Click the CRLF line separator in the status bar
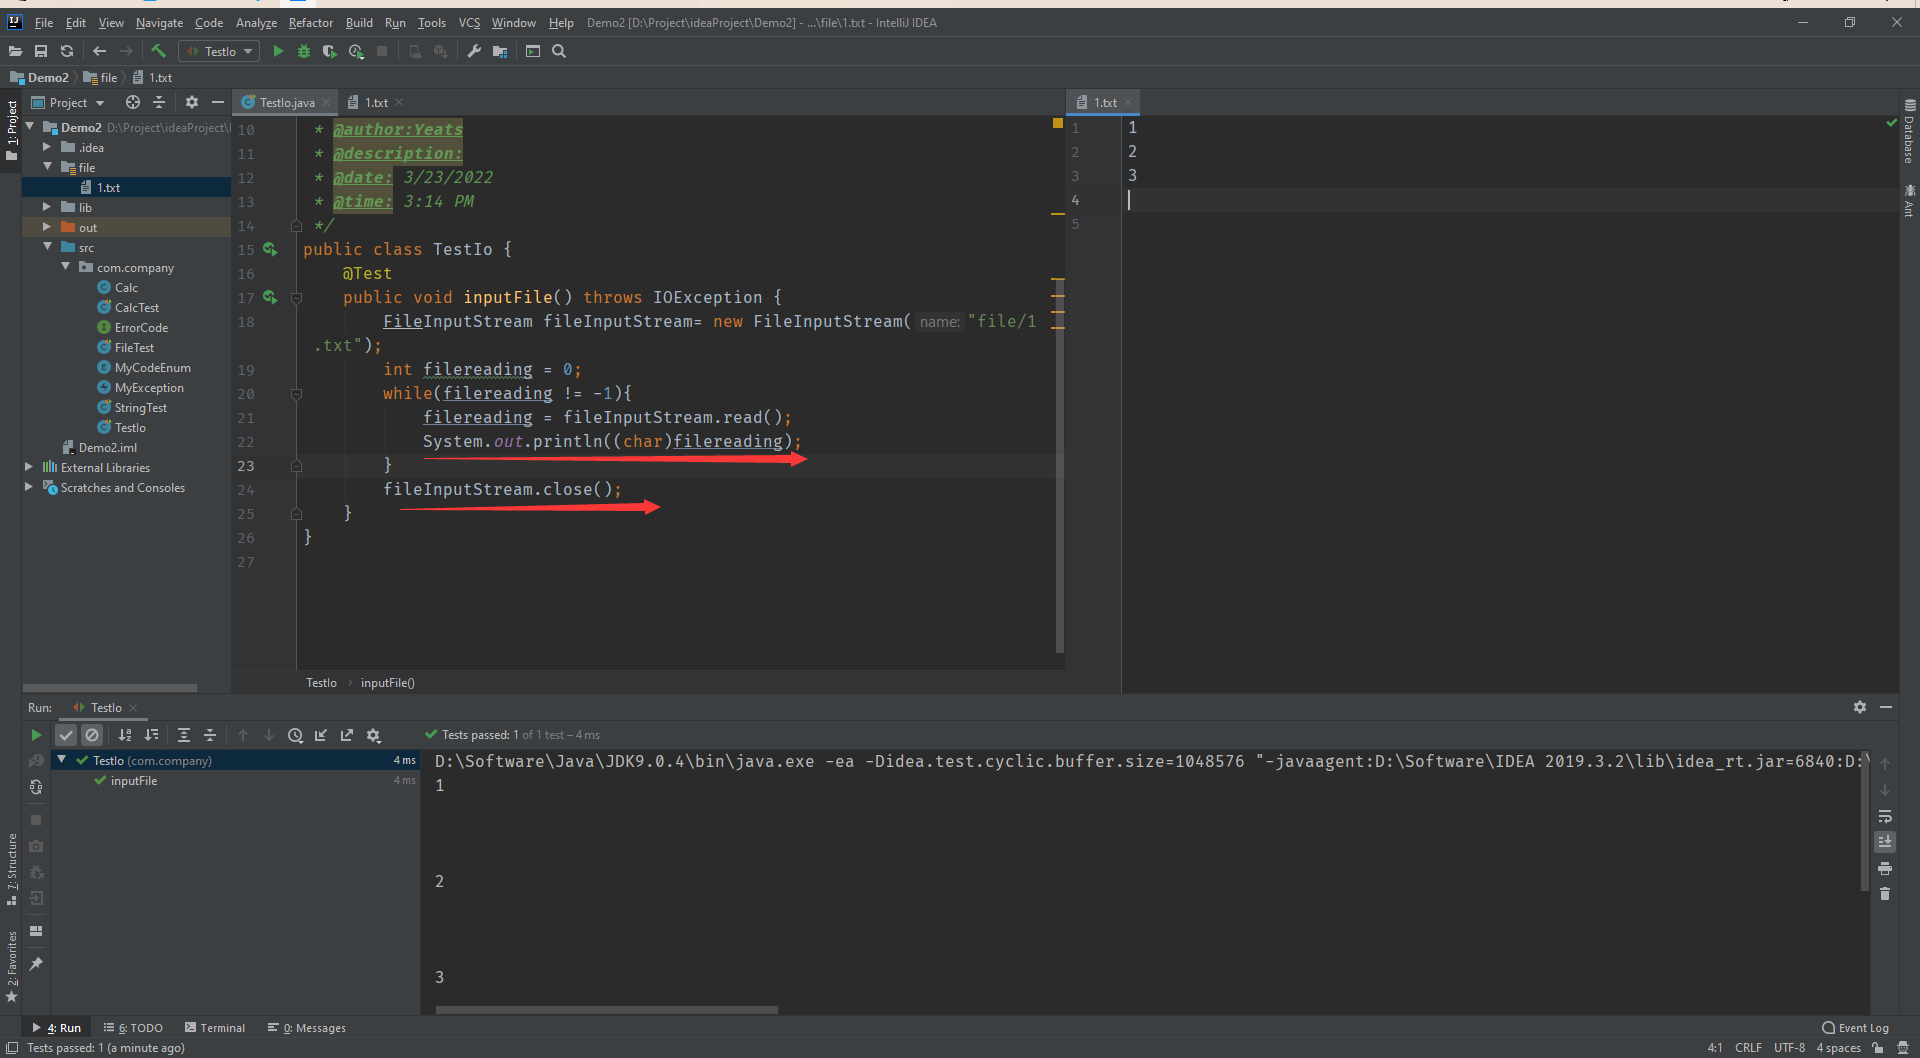 tap(1748, 1048)
